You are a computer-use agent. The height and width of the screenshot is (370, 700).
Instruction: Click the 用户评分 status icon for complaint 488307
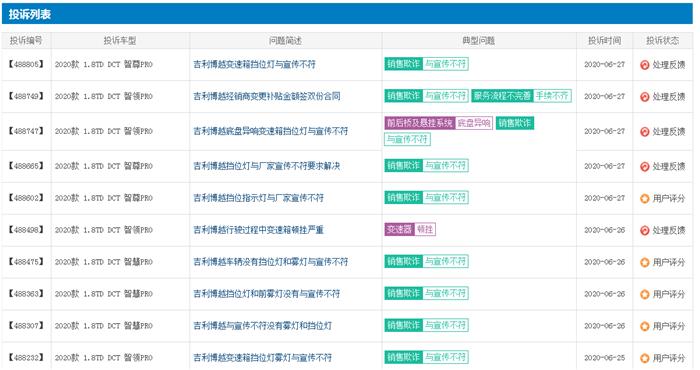[644, 326]
